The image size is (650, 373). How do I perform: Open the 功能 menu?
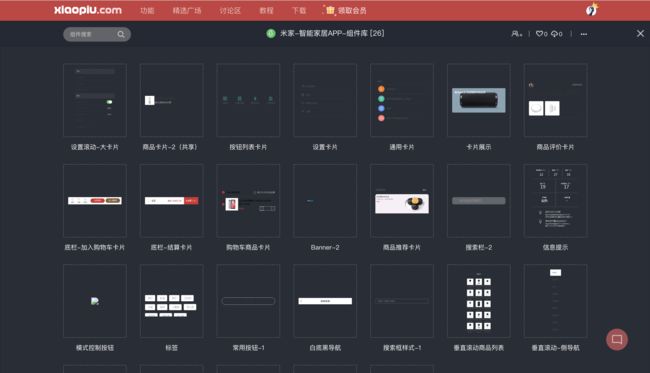point(147,10)
